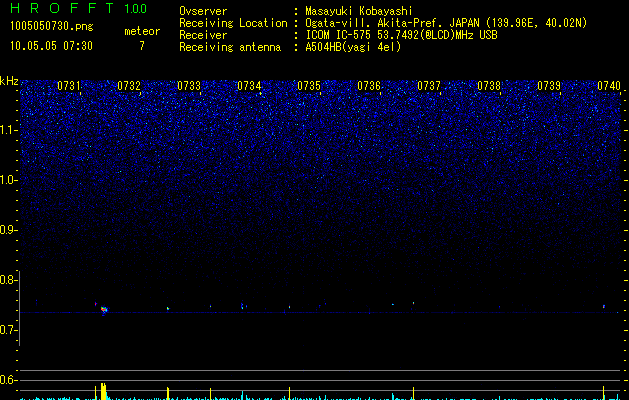Screen dimensions: 629x400
Task: Click the 1.1 kHz frequency axis label
Action: point(10,130)
